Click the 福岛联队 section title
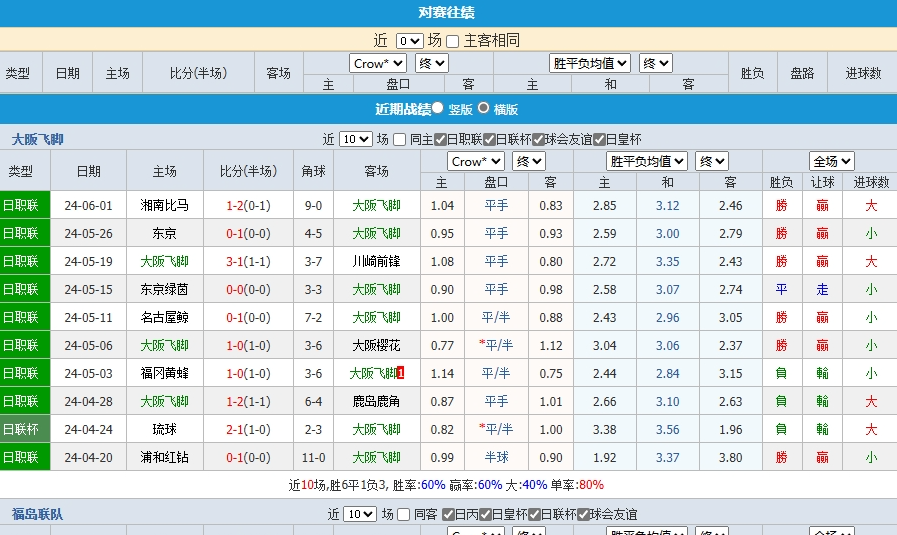Image resolution: width=897 pixels, height=535 pixels. (37, 514)
